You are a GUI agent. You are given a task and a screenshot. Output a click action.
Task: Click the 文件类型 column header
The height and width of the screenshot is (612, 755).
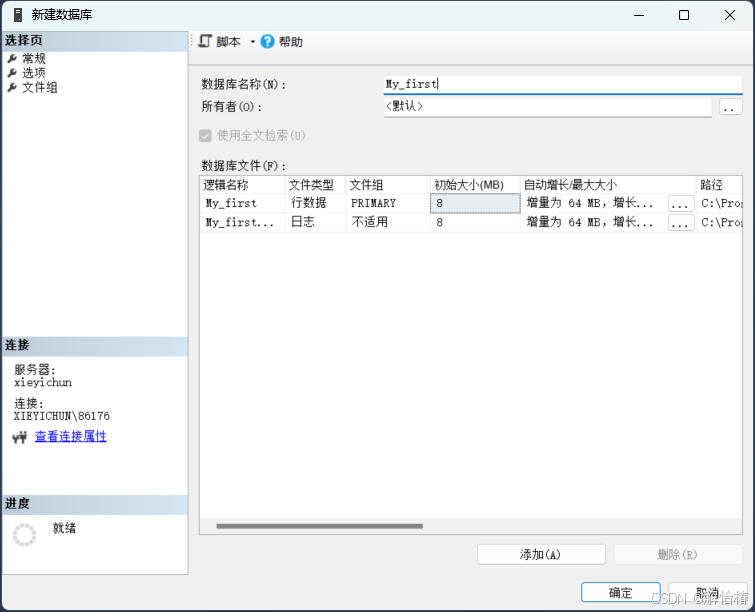point(315,185)
